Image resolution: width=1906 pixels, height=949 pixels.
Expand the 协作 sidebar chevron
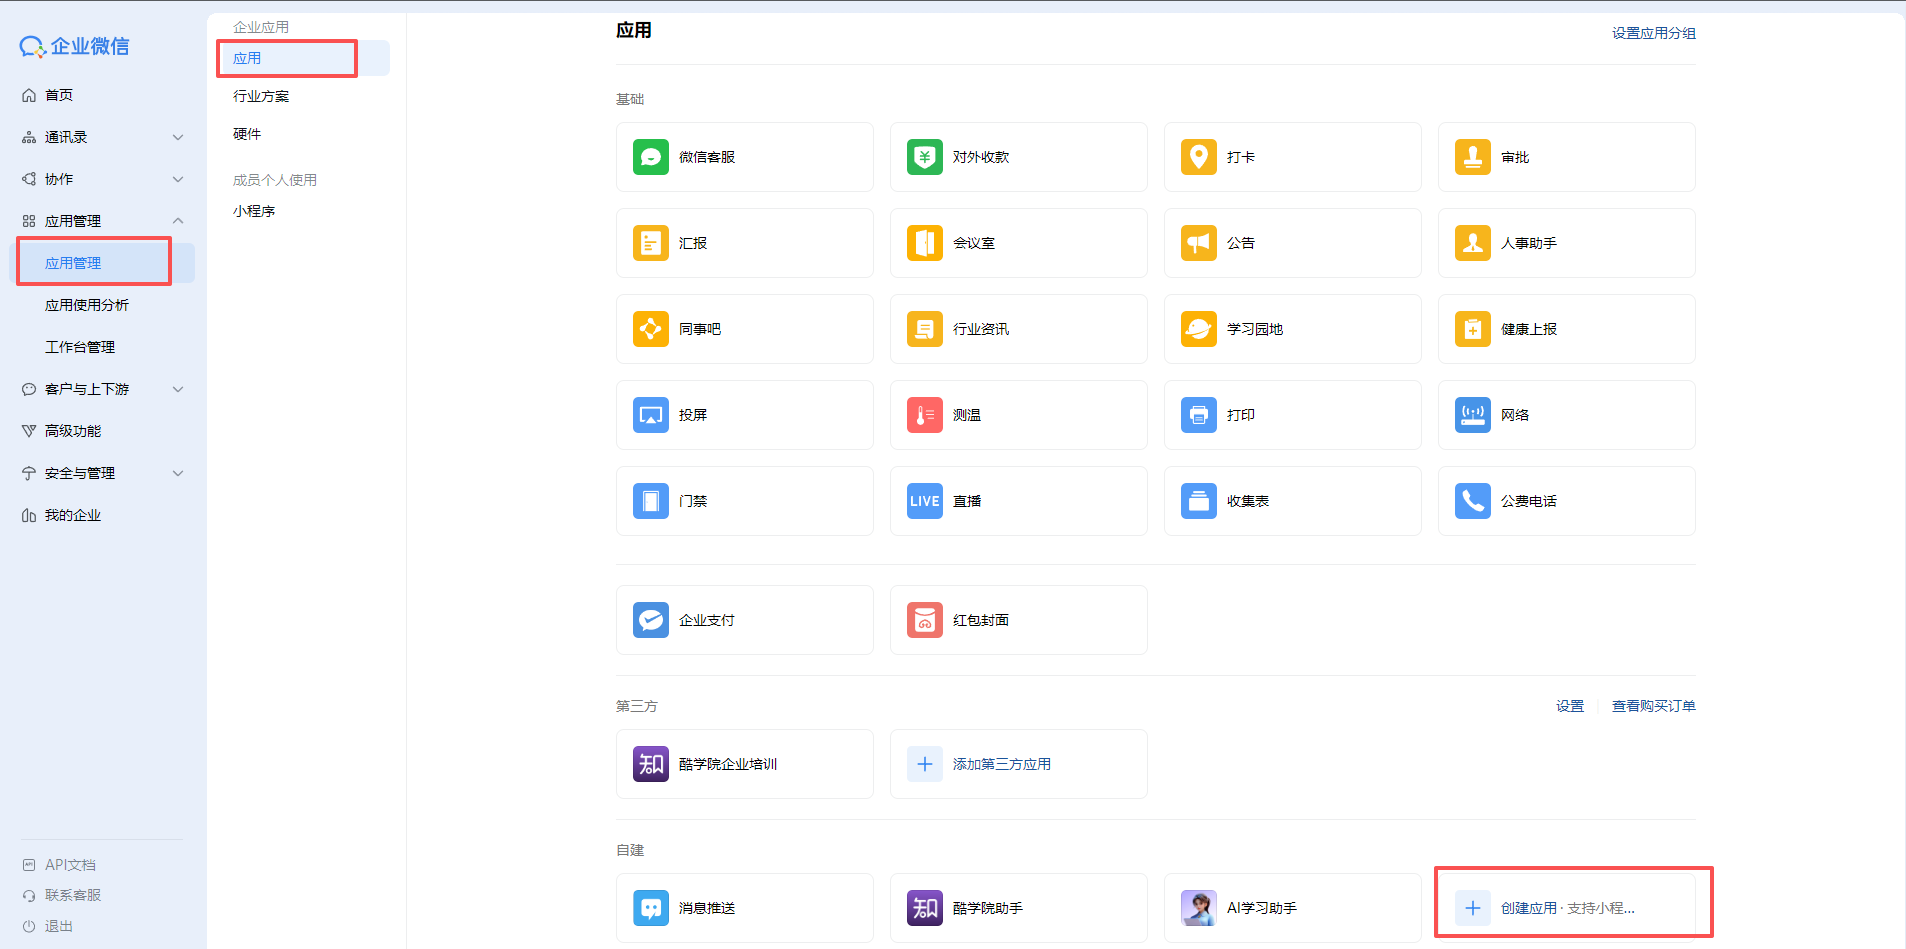[x=178, y=179]
